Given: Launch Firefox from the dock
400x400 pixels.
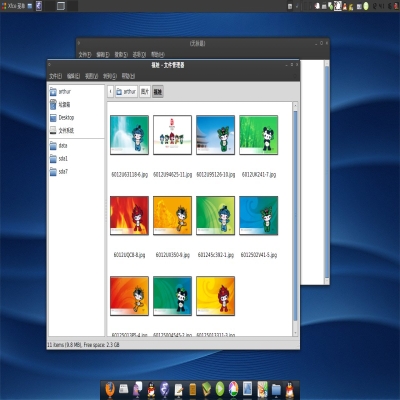Looking at the screenshot, I should click(110, 389).
